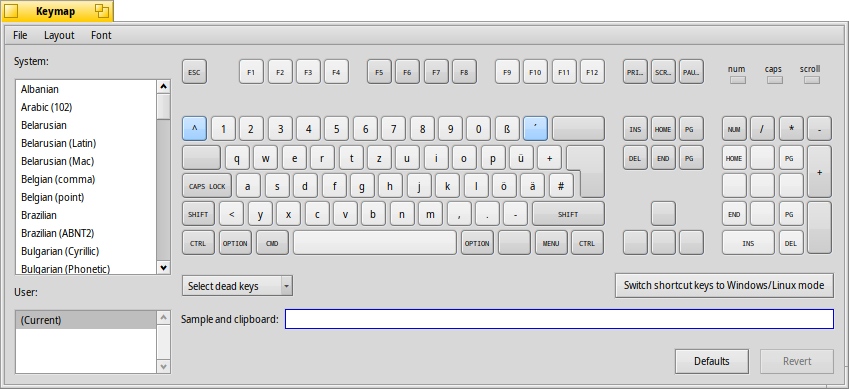Click the CMD key

coord(272,243)
